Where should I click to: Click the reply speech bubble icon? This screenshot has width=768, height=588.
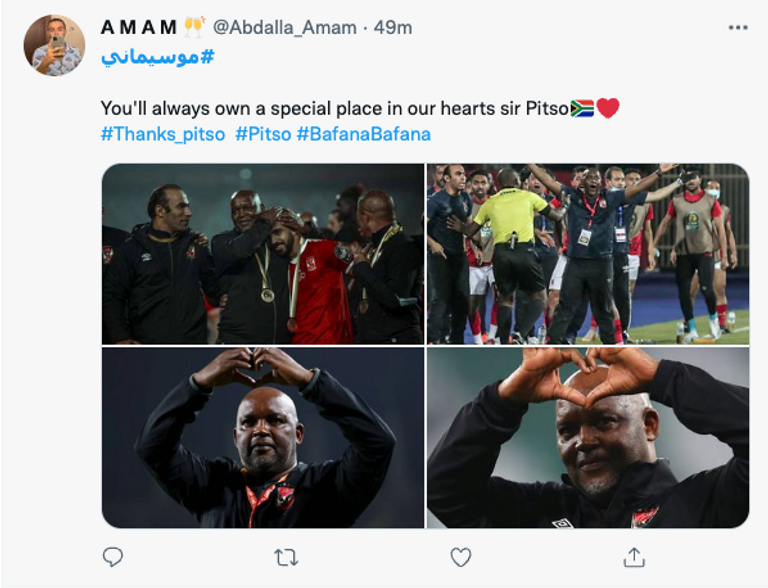[113, 556]
